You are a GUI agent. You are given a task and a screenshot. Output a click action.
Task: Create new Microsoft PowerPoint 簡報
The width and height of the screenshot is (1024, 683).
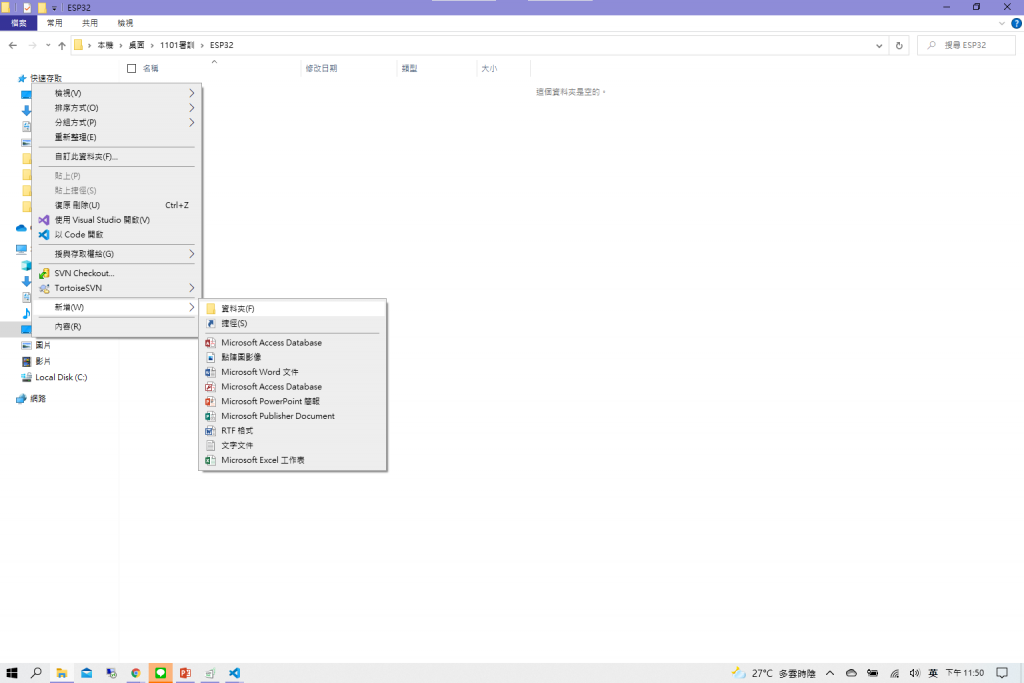[293, 401]
